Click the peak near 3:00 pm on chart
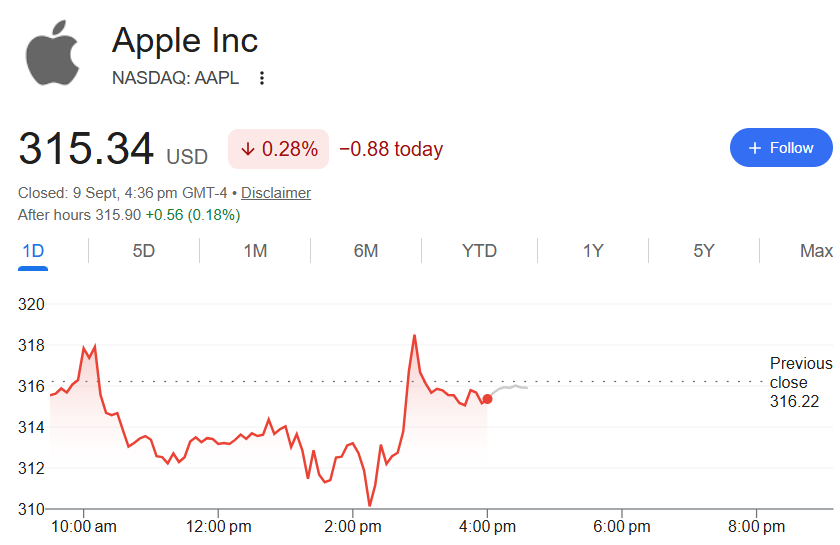This screenshot has height=545, width=840. [415, 336]
